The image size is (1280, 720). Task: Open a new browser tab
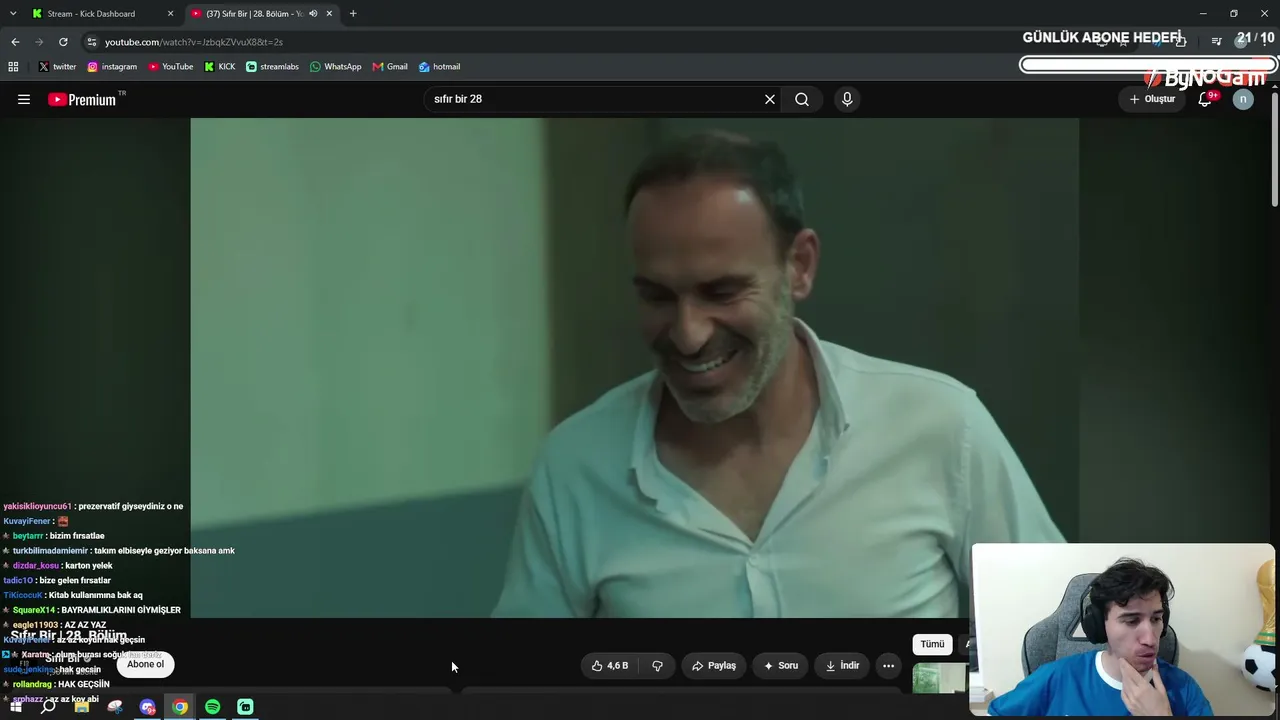(353, 14)
